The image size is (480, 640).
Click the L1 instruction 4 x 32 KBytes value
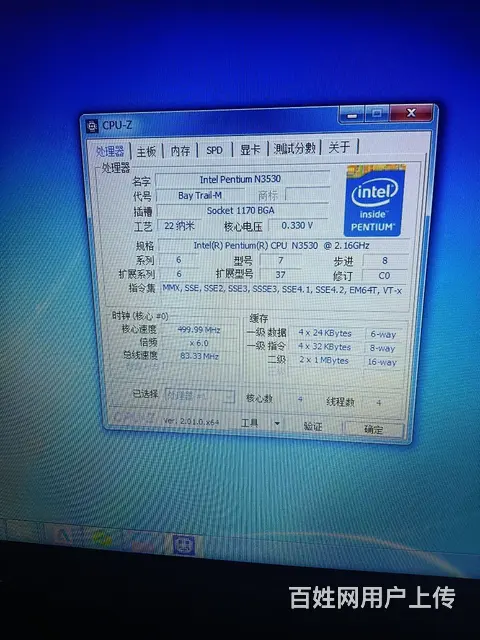tap(325, 347)
